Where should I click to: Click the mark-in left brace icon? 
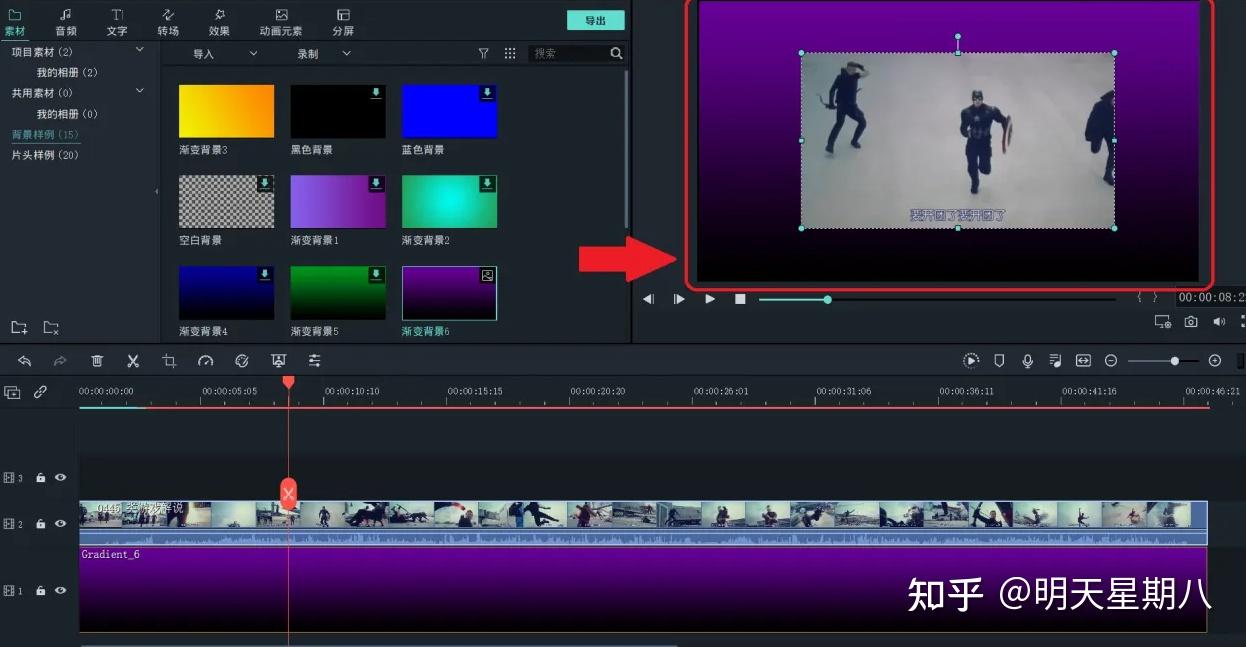[1139, 298]
